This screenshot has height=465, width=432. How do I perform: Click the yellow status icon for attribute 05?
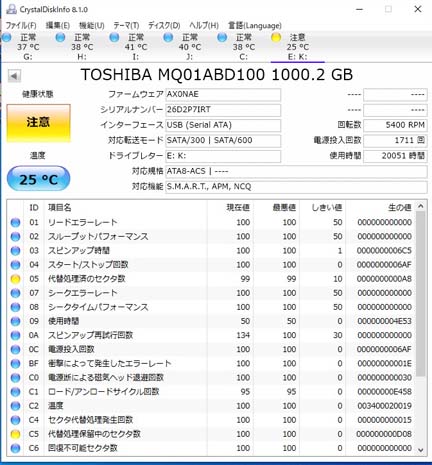(15, 279)
